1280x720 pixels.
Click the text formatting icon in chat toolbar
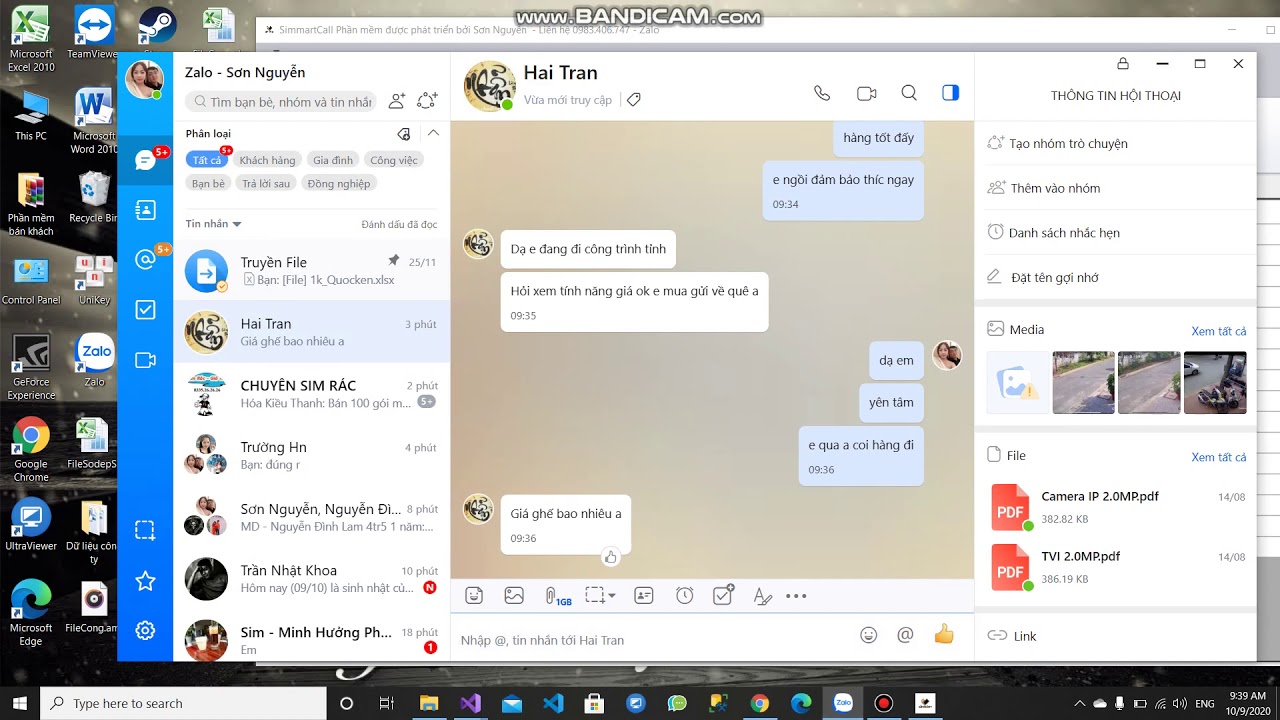(x=762, y=596)
